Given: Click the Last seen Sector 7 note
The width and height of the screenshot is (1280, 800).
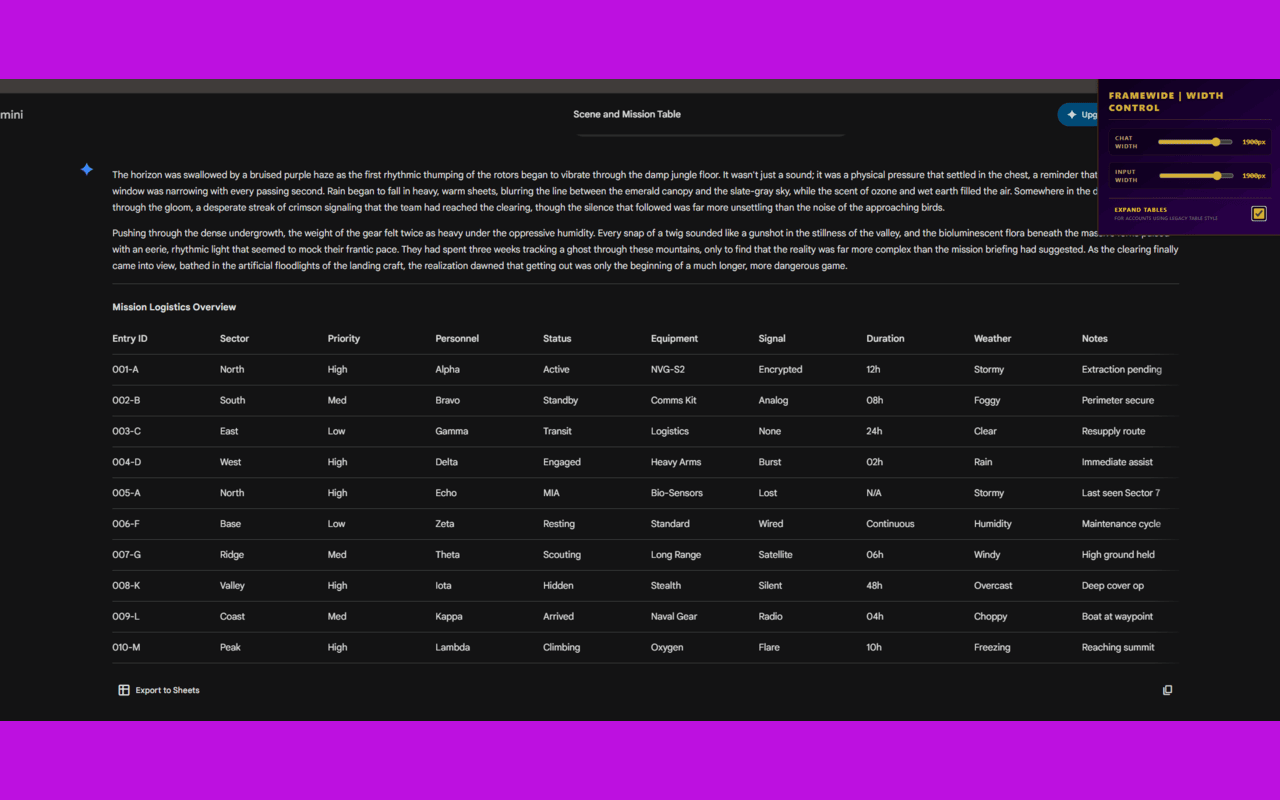Looking at the screenshot, I should click(x=1121, y=493).
